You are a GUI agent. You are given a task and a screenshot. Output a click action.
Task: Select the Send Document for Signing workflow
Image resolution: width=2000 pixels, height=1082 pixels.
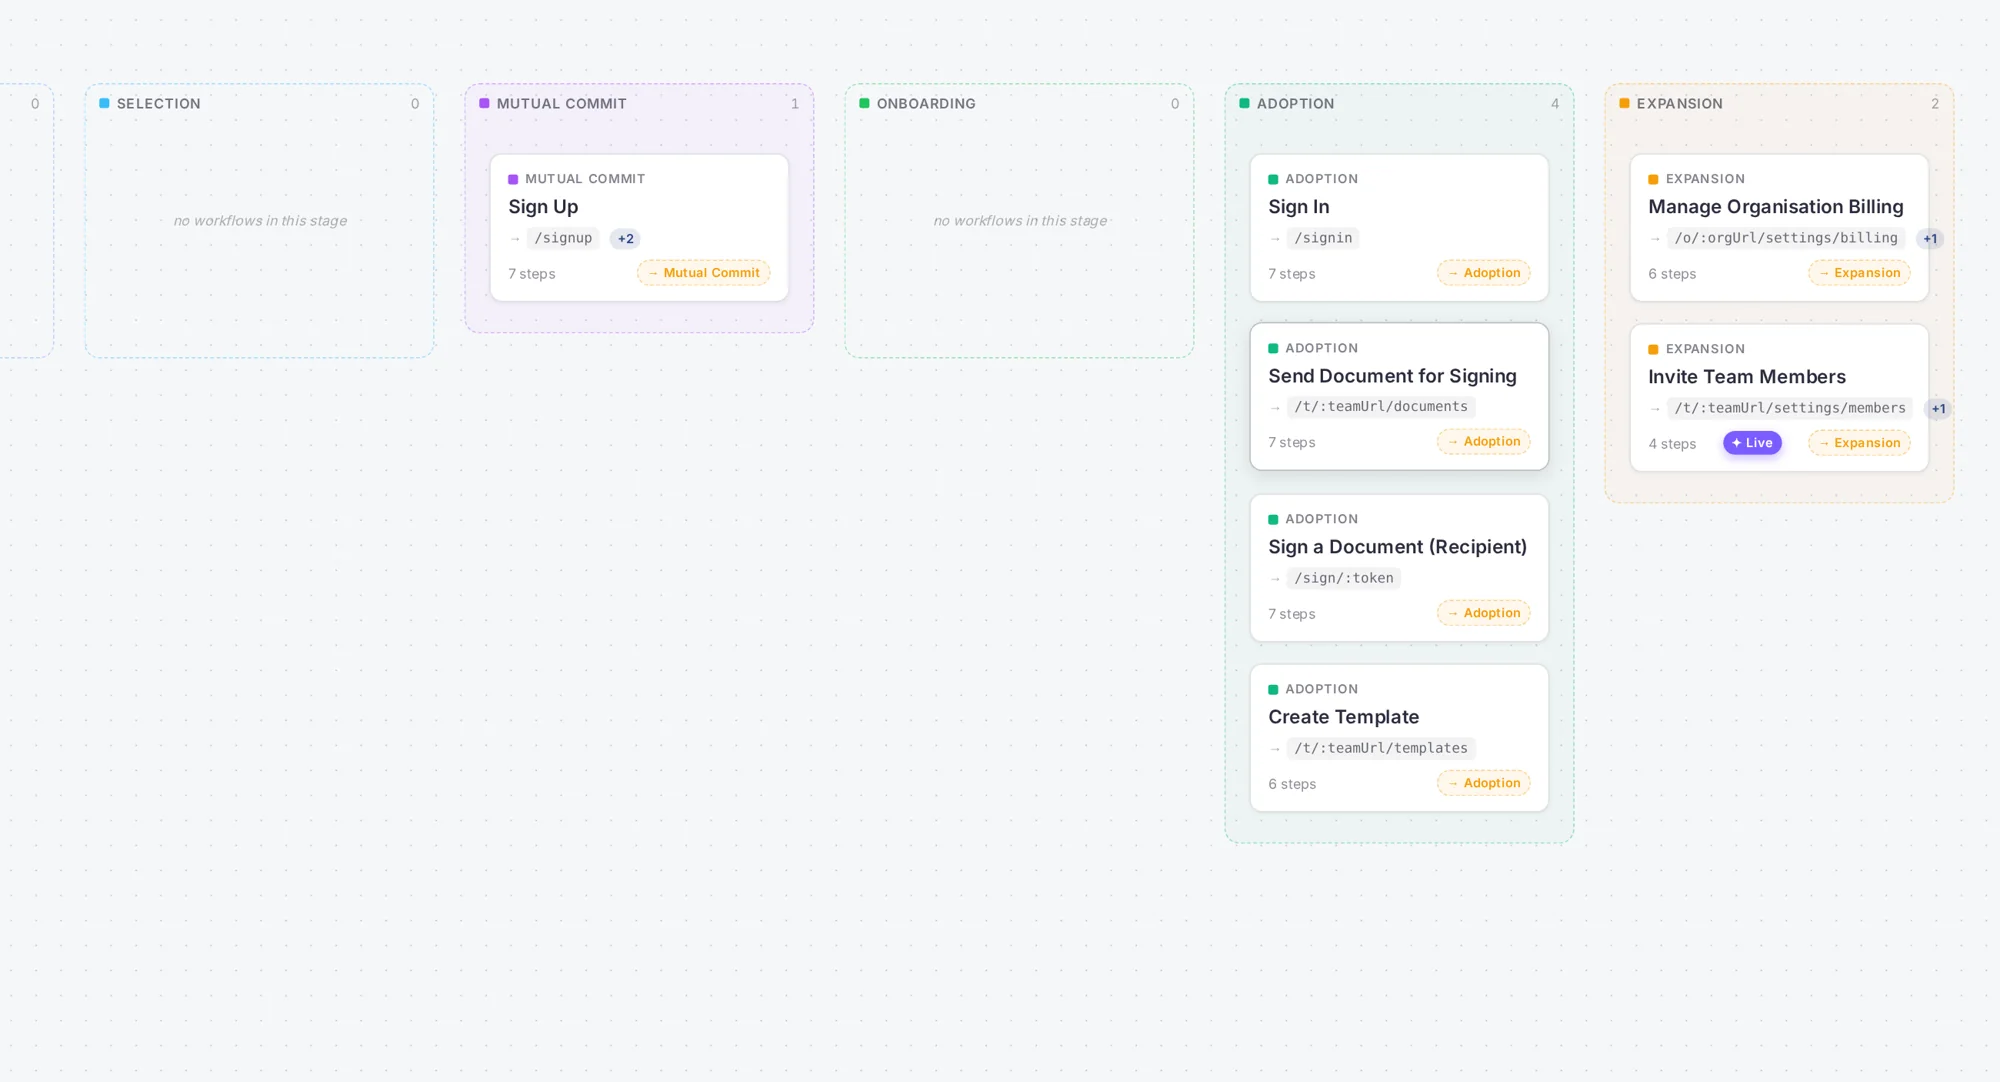pos(1399,396)
